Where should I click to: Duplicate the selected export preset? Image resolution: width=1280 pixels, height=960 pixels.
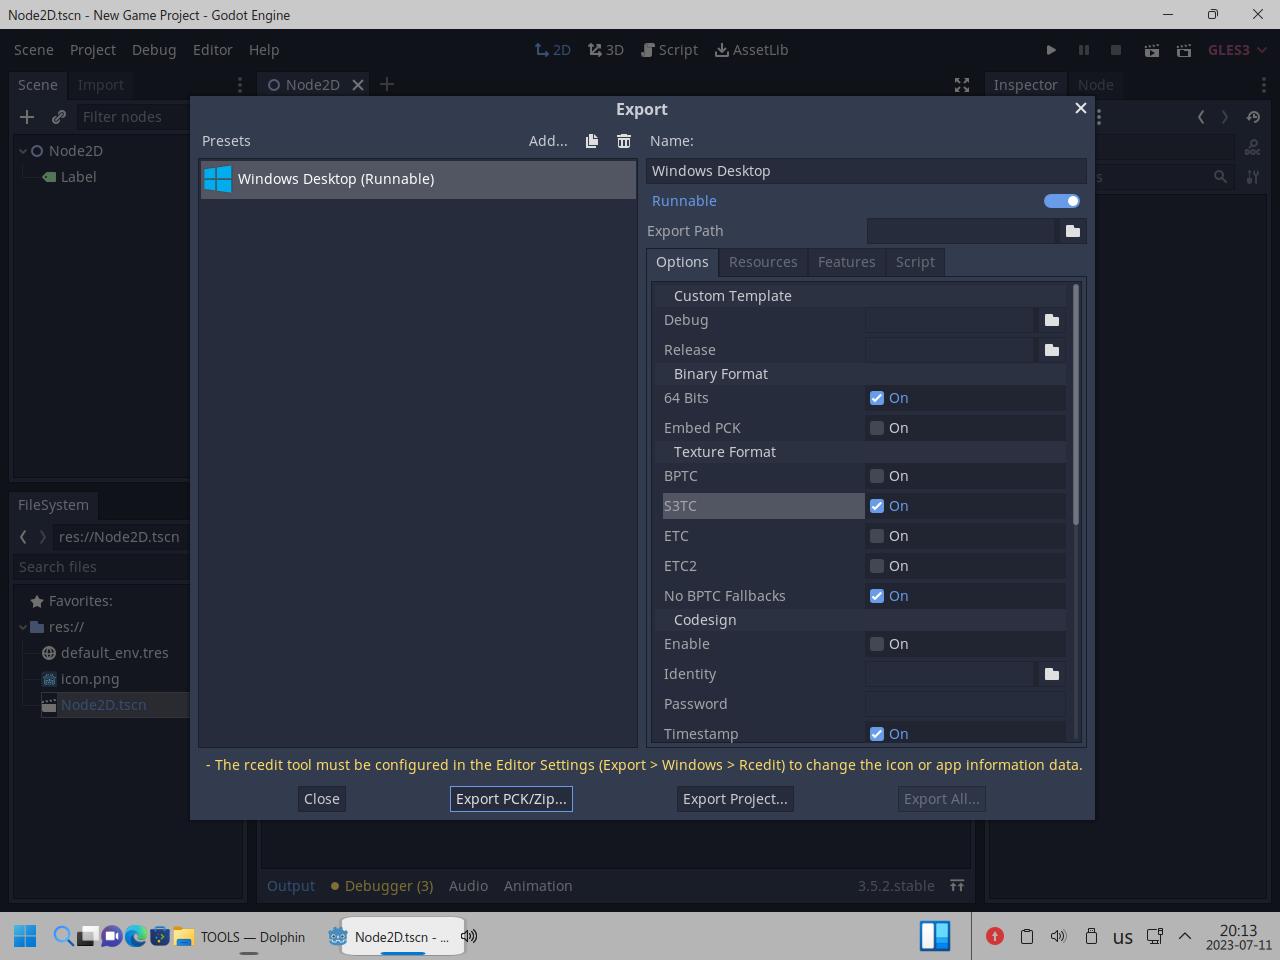(592, 141)
